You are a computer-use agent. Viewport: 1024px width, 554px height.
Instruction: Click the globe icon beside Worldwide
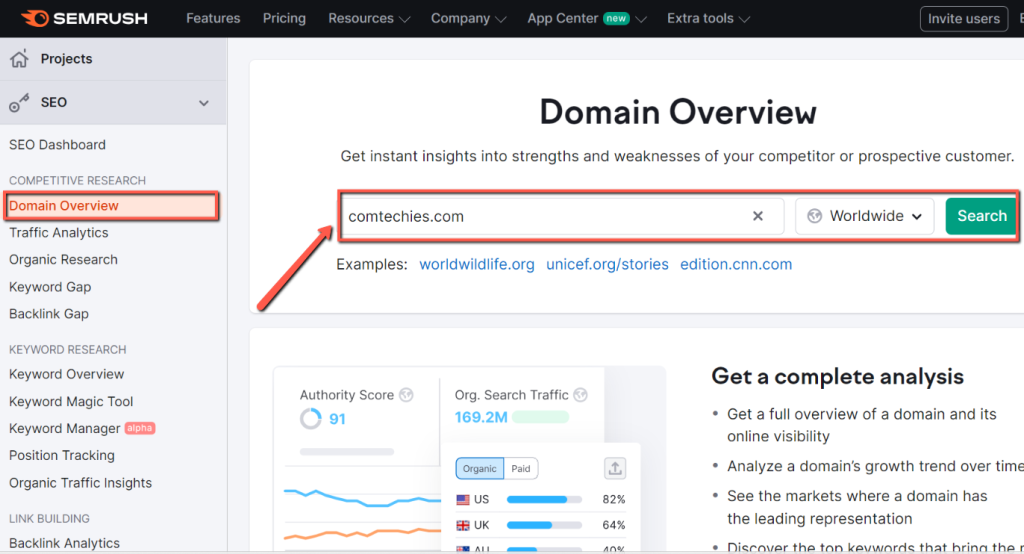click(814, 216)
